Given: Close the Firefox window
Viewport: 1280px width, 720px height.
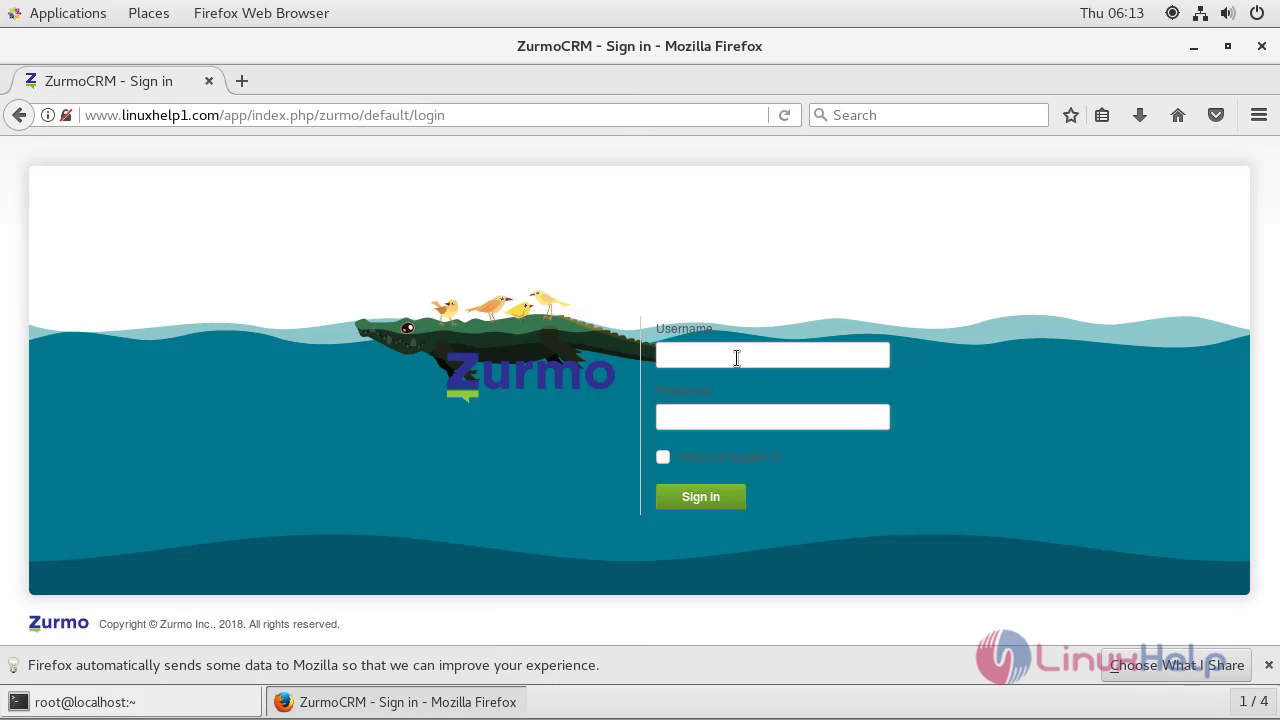Looking at the screenshot, I should 1262,46.
